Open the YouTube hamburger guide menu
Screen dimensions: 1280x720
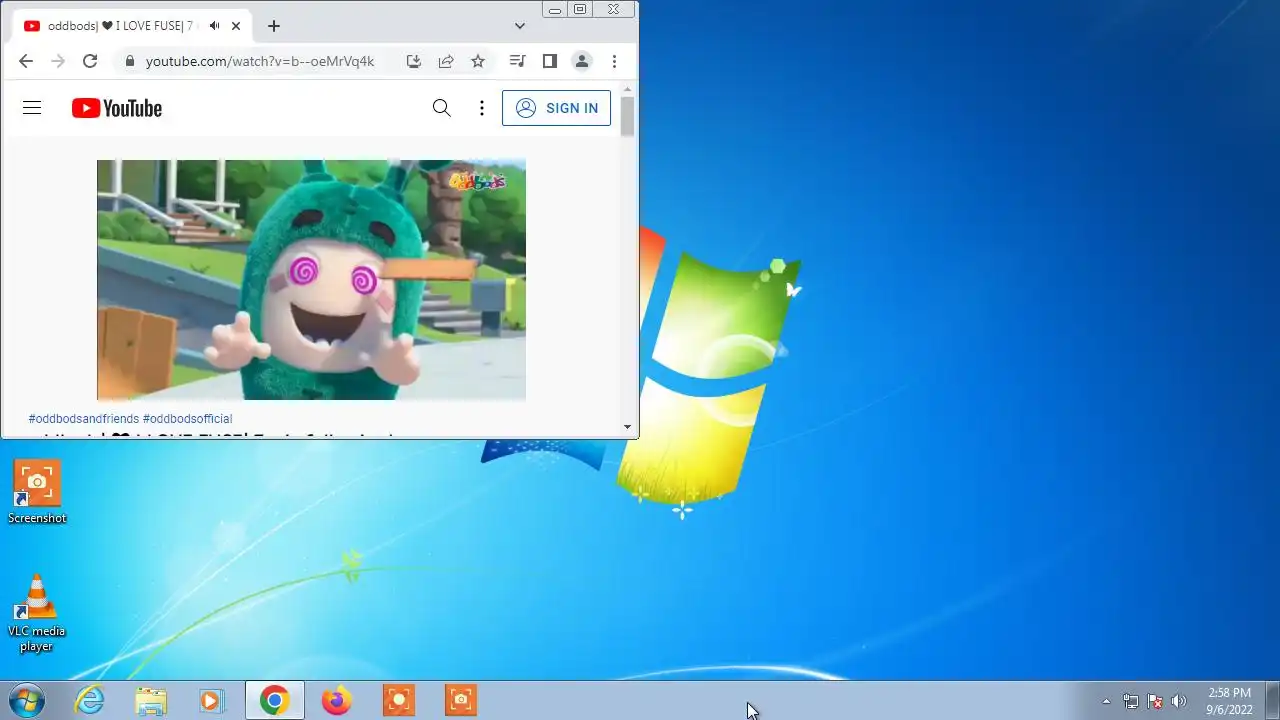(32, 108)
